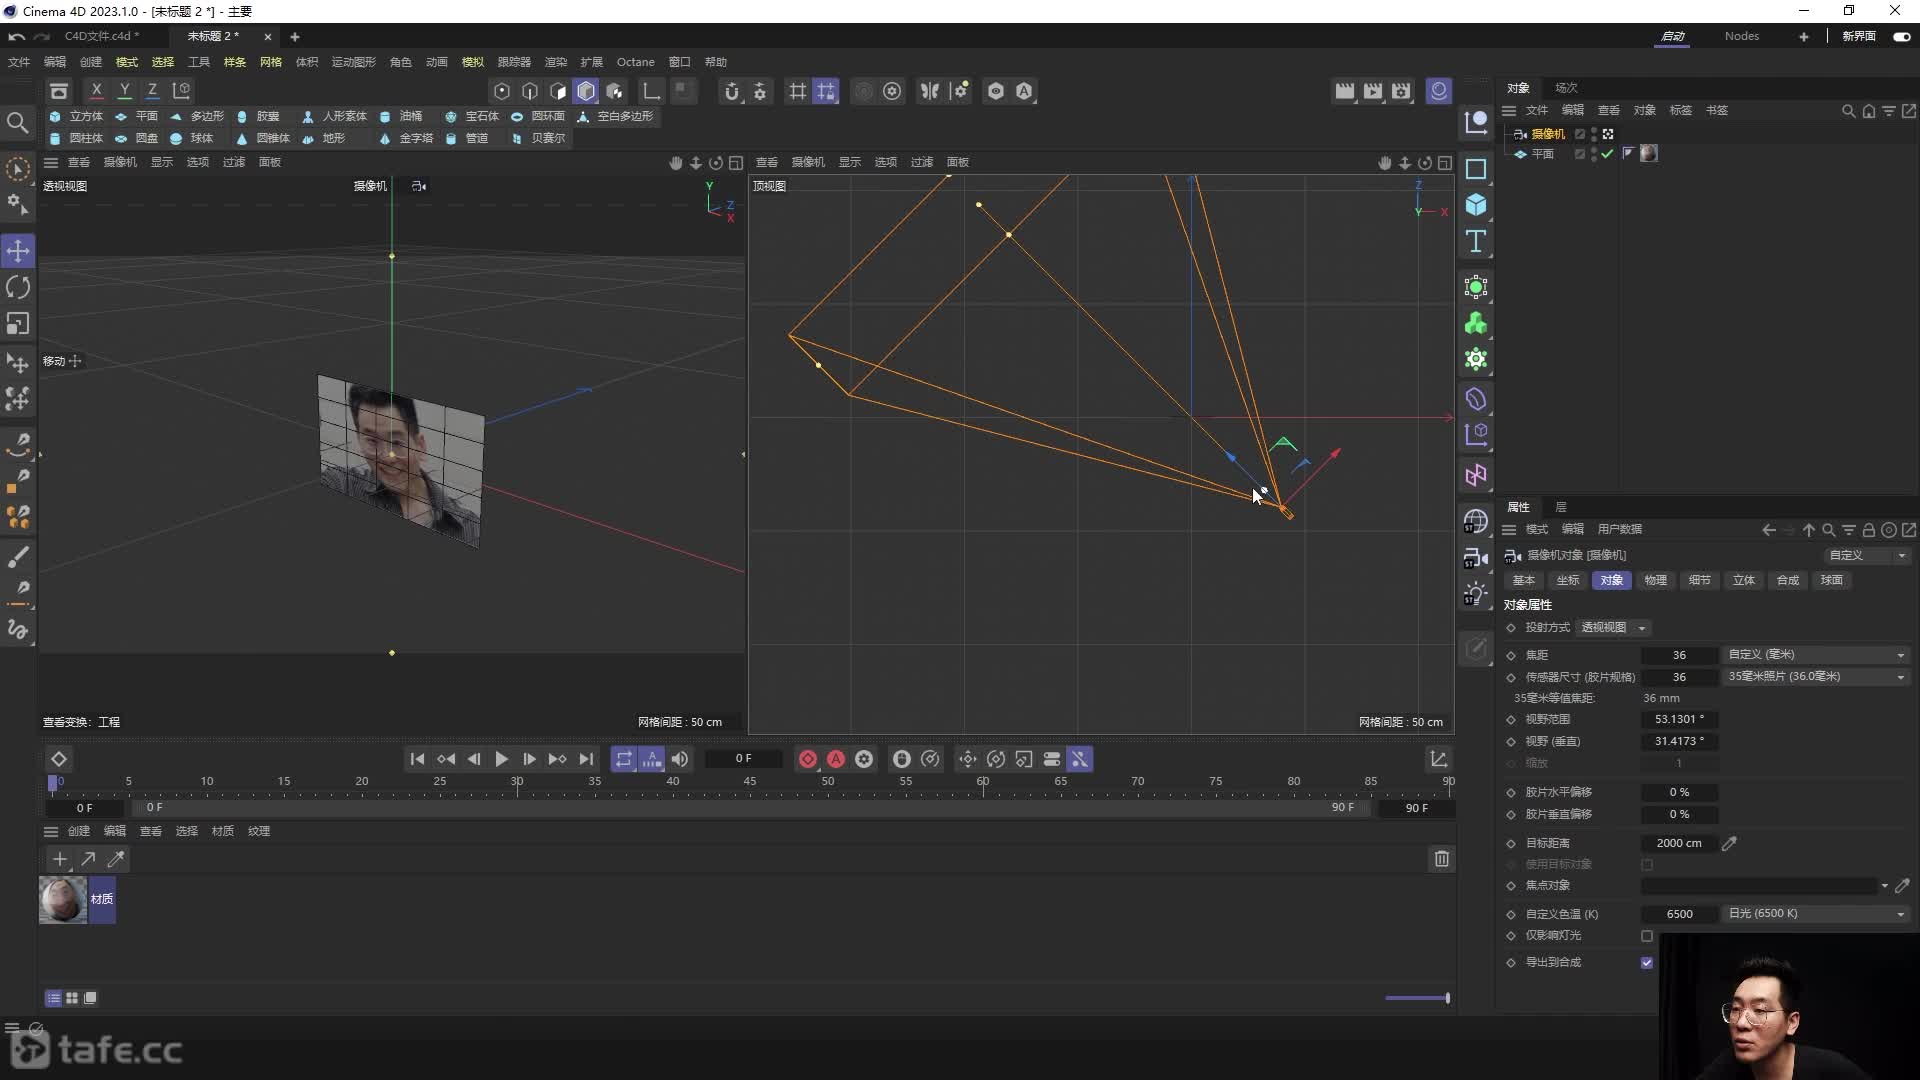Switch to the C4D文件.c4d document tab

pyautogui.click(x=101, y=36)
